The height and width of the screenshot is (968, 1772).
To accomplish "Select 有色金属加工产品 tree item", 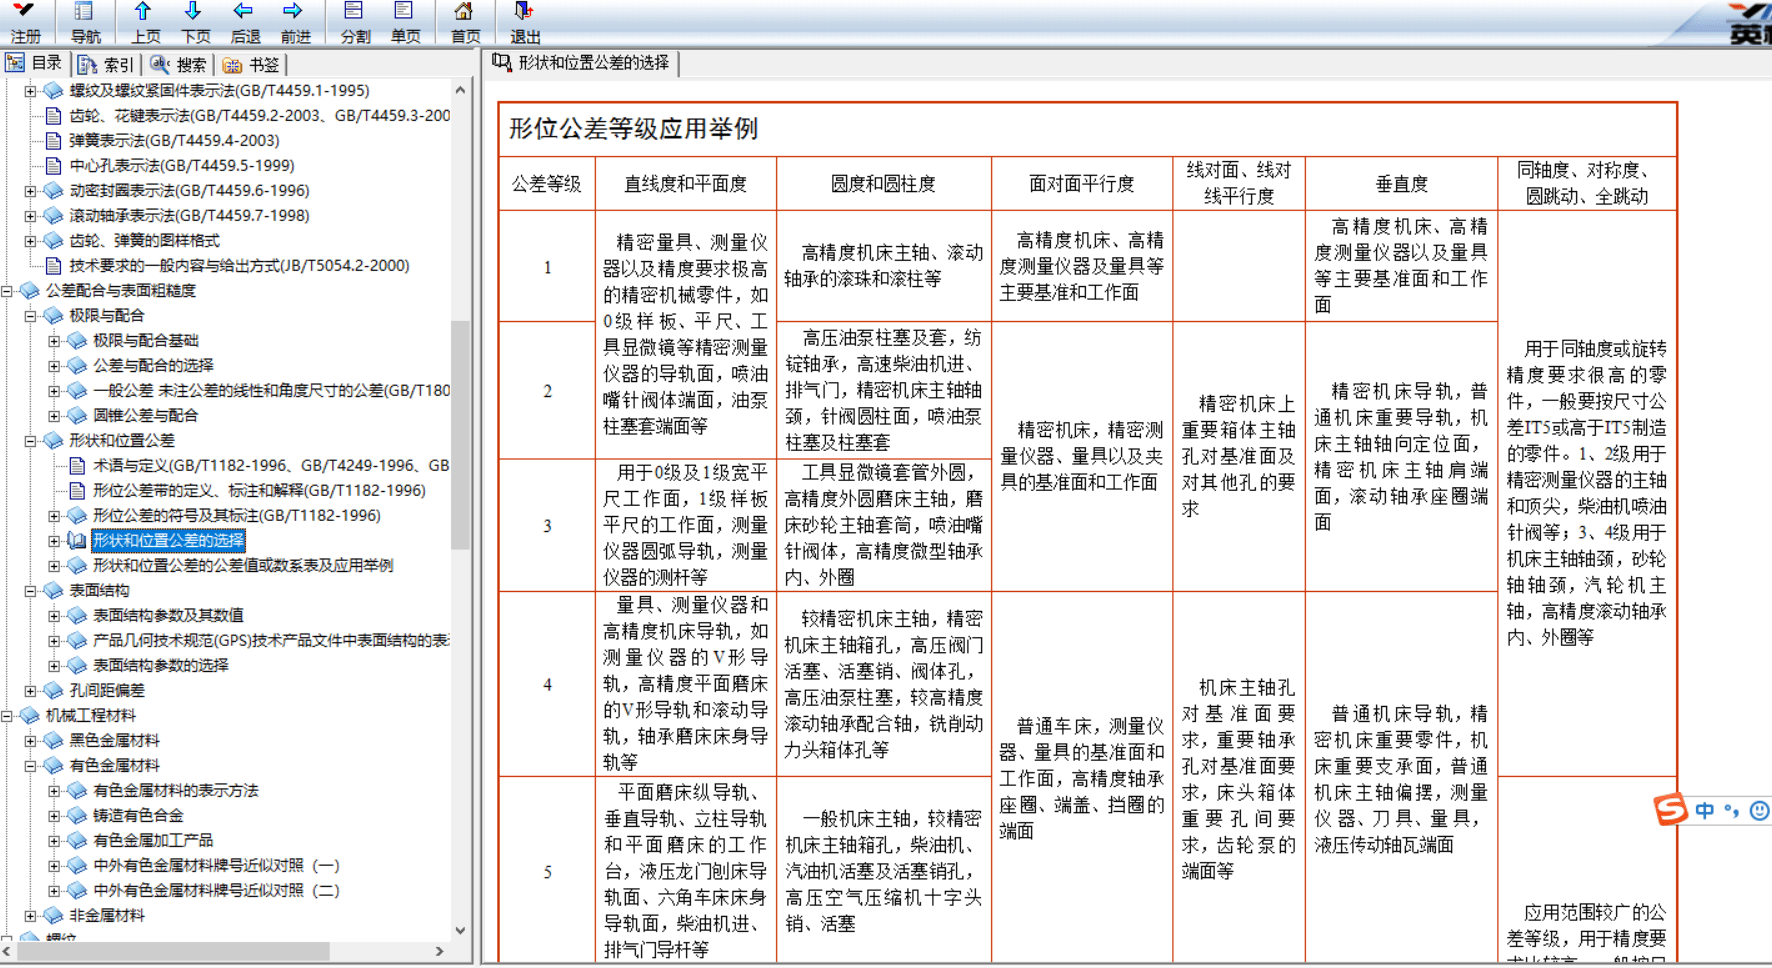I will [153, 841].
